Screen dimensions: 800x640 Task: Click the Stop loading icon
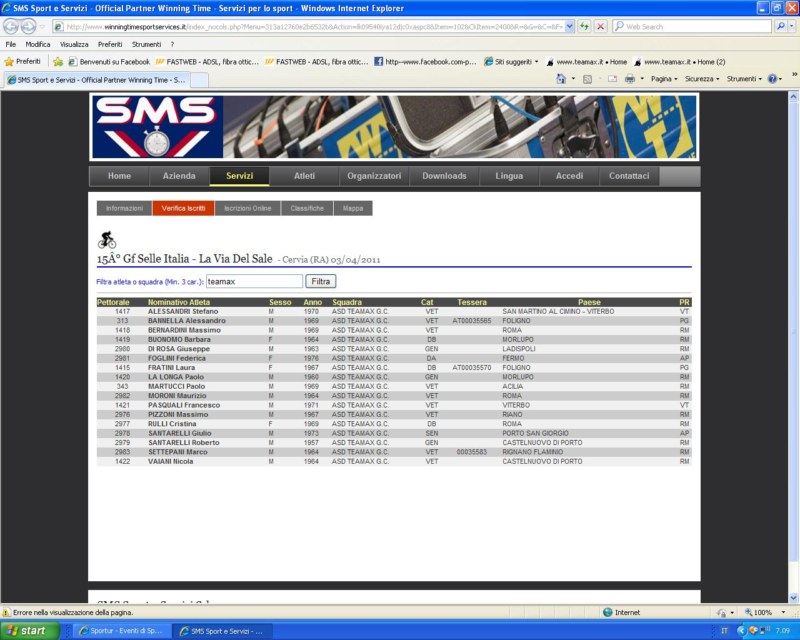click(600, 26)
